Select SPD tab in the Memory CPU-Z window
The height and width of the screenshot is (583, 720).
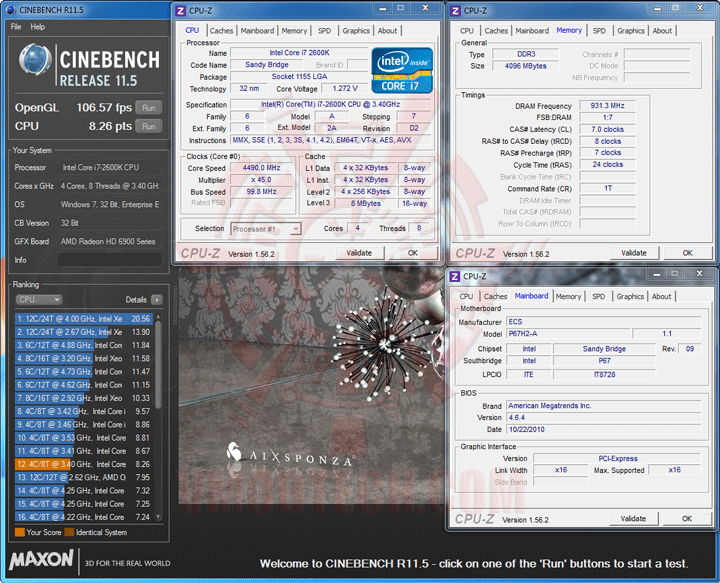coord(599,31)
